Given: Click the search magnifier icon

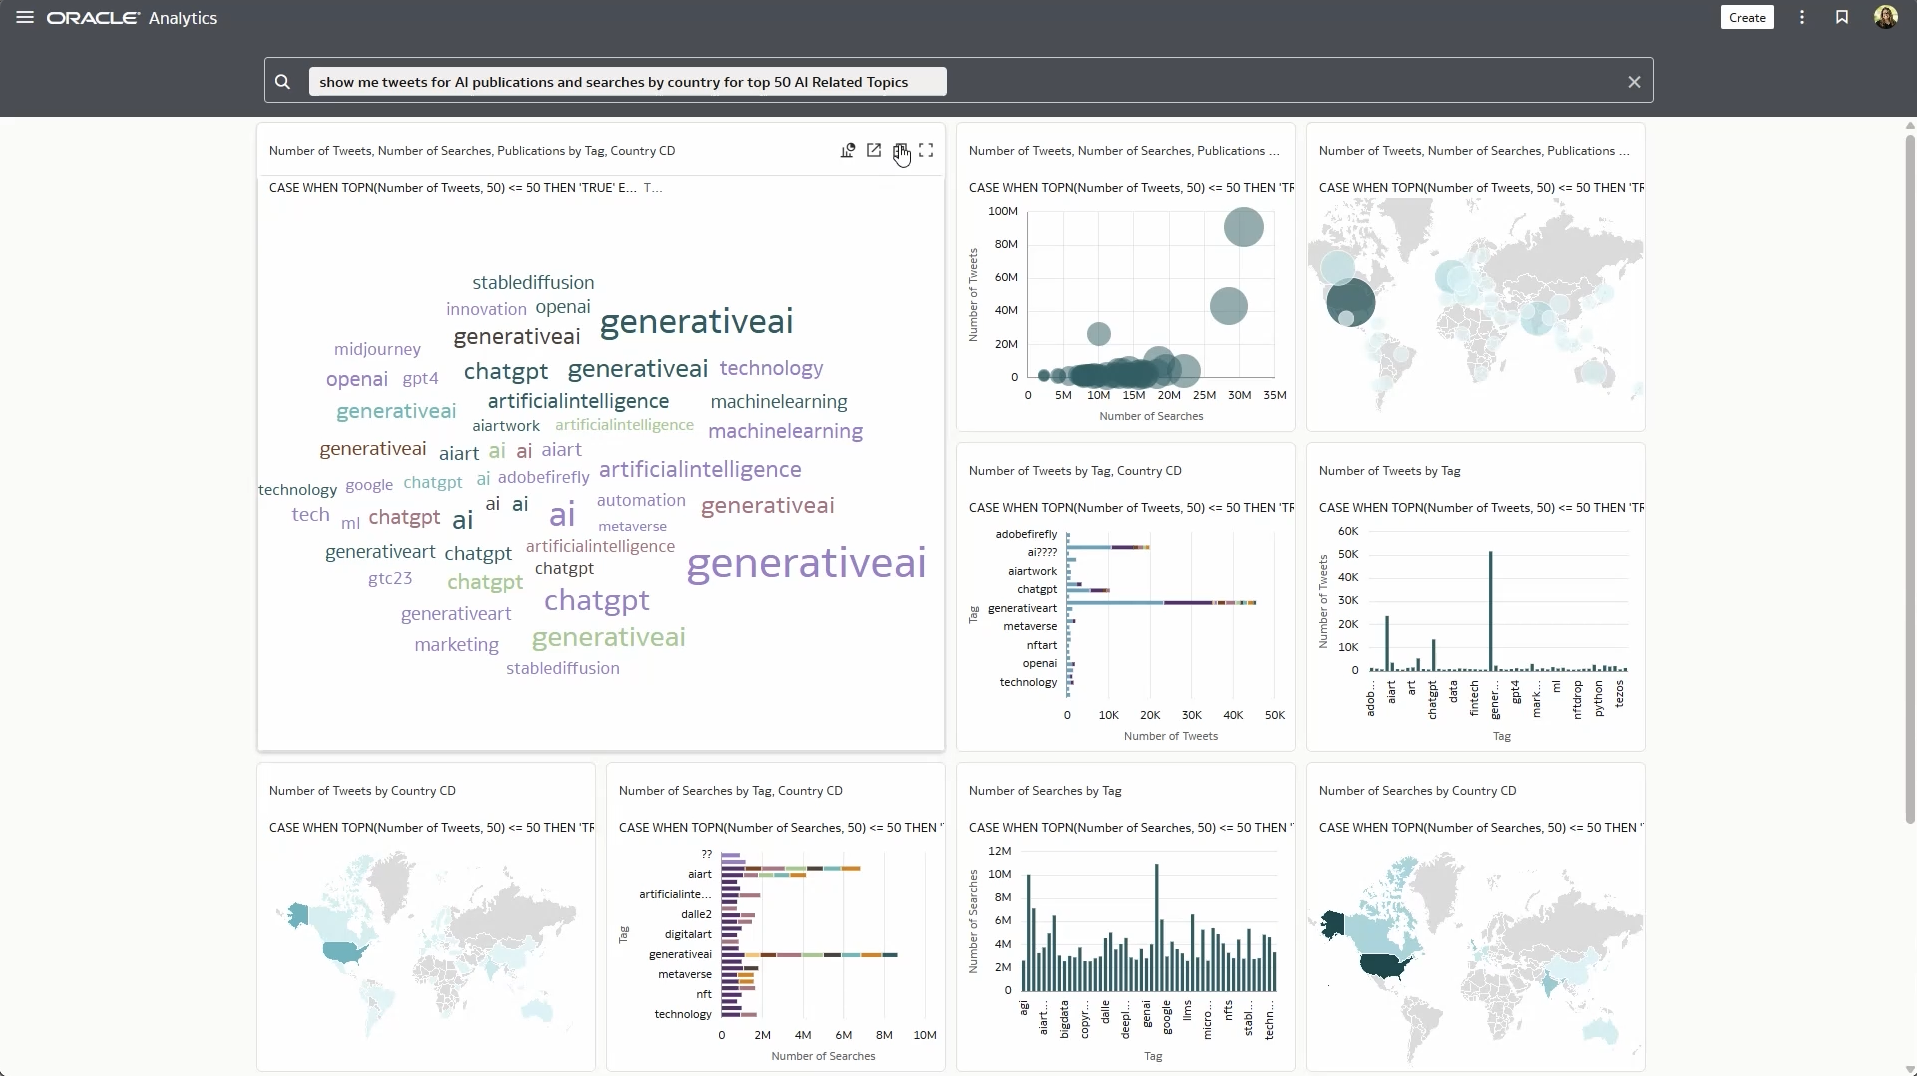Looking at the screenshot, I should tap(283, 82).
